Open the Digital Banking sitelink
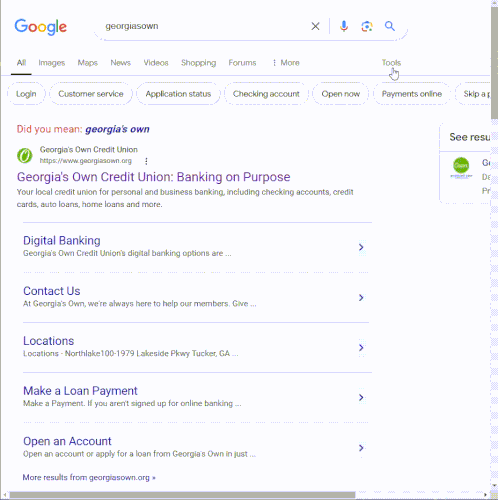Viewport: 498px width, 500px height. tap(62, 241)
